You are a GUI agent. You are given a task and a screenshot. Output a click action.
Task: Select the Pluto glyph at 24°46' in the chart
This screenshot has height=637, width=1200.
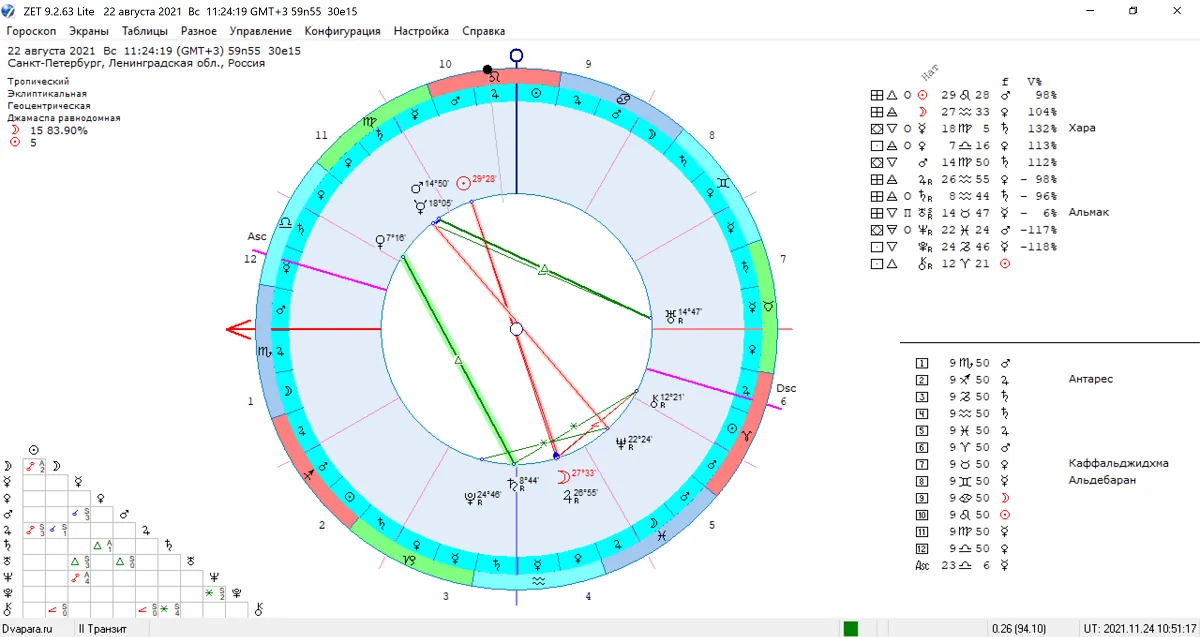(470, 496)
